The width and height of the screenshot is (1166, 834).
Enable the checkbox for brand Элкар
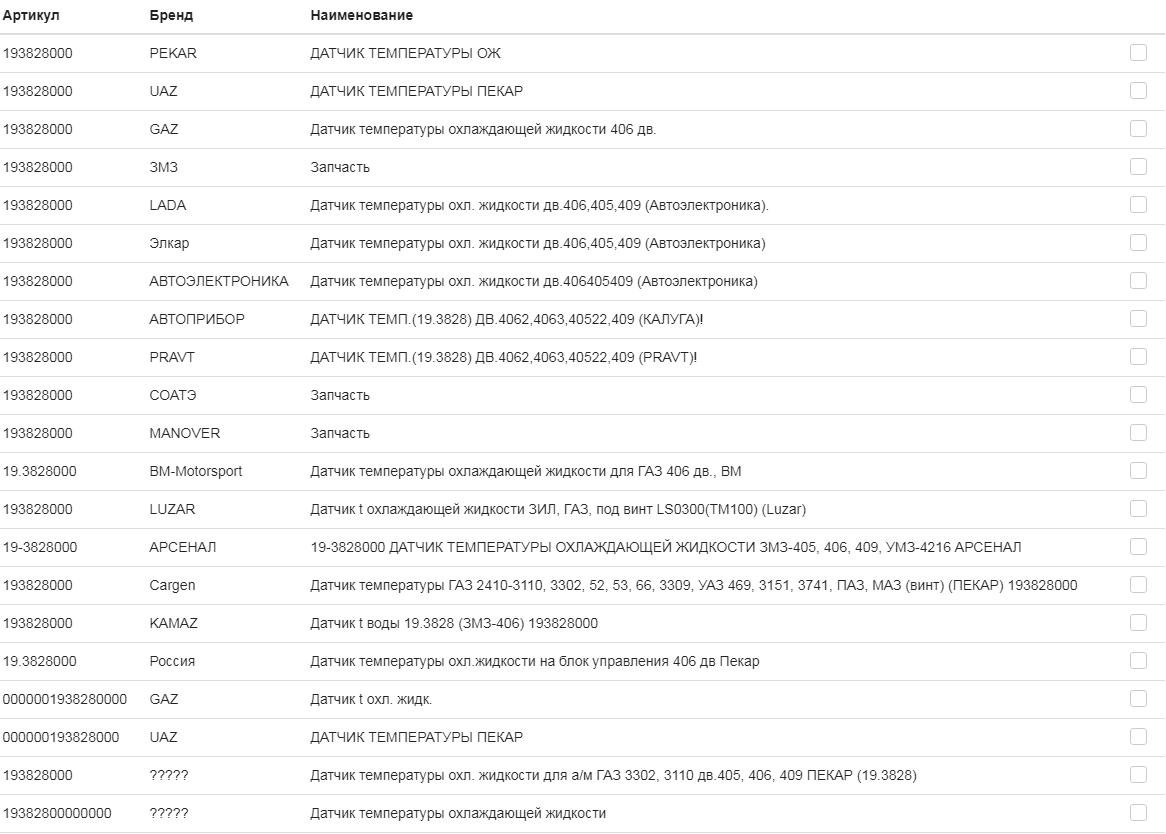coord(1138,243)
